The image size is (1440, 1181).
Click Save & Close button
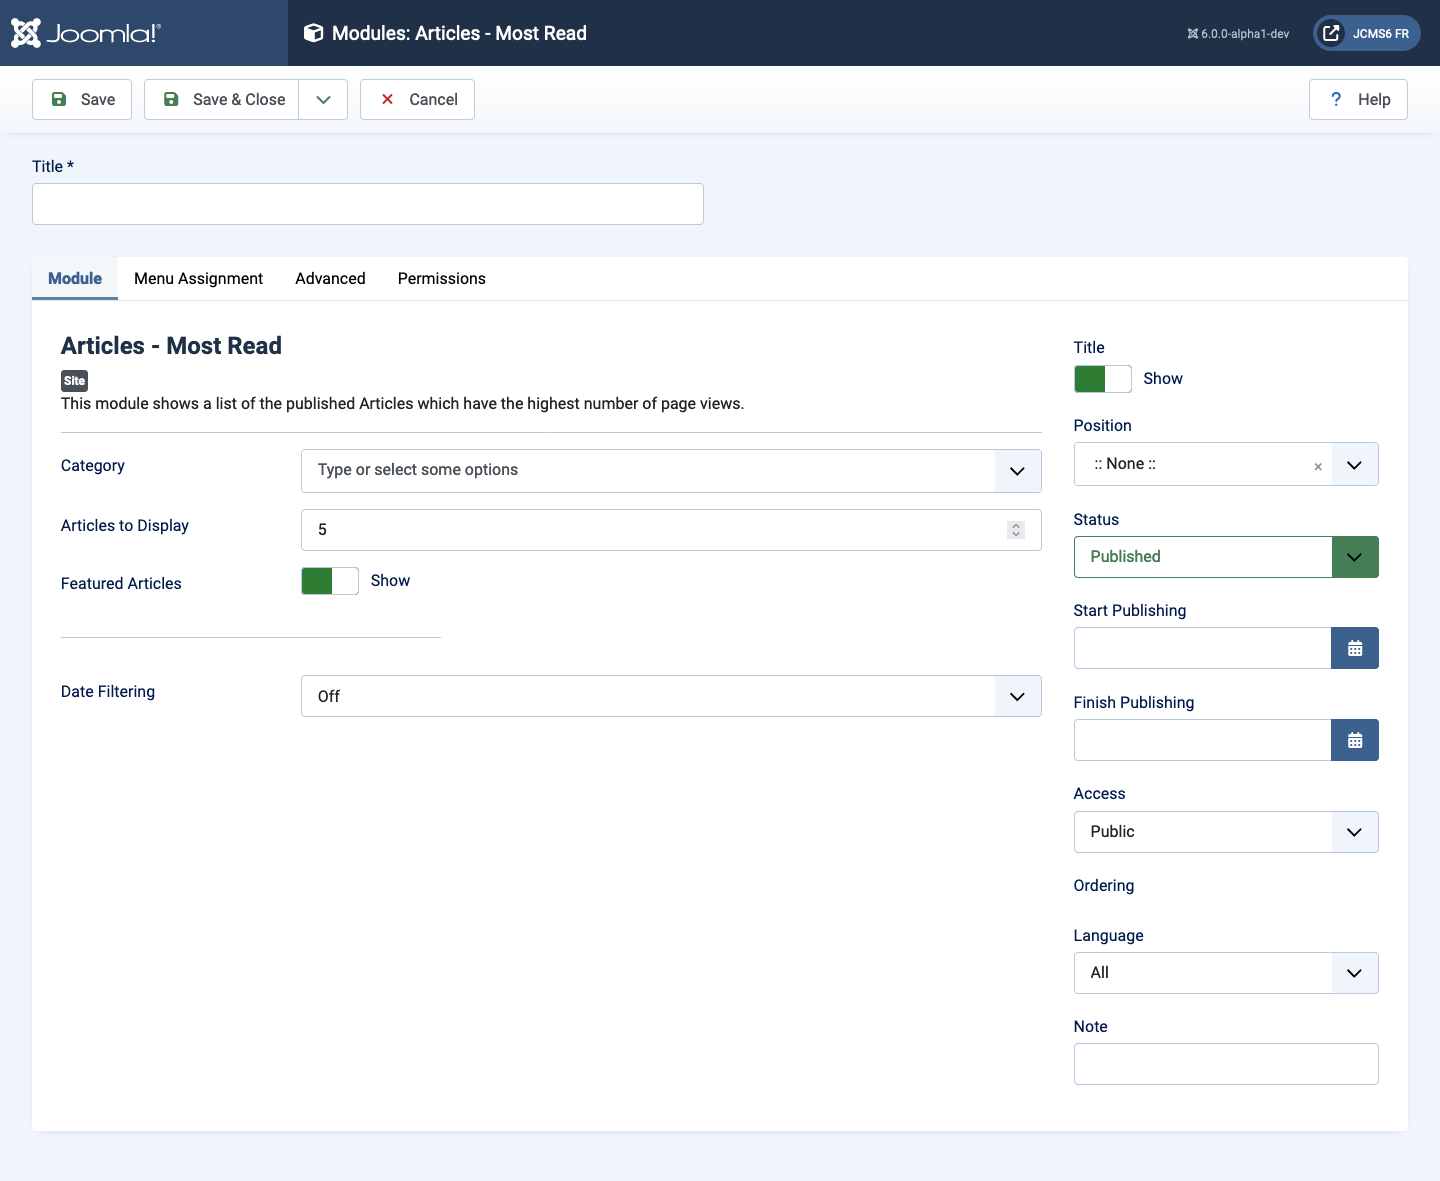click(222, 99)
